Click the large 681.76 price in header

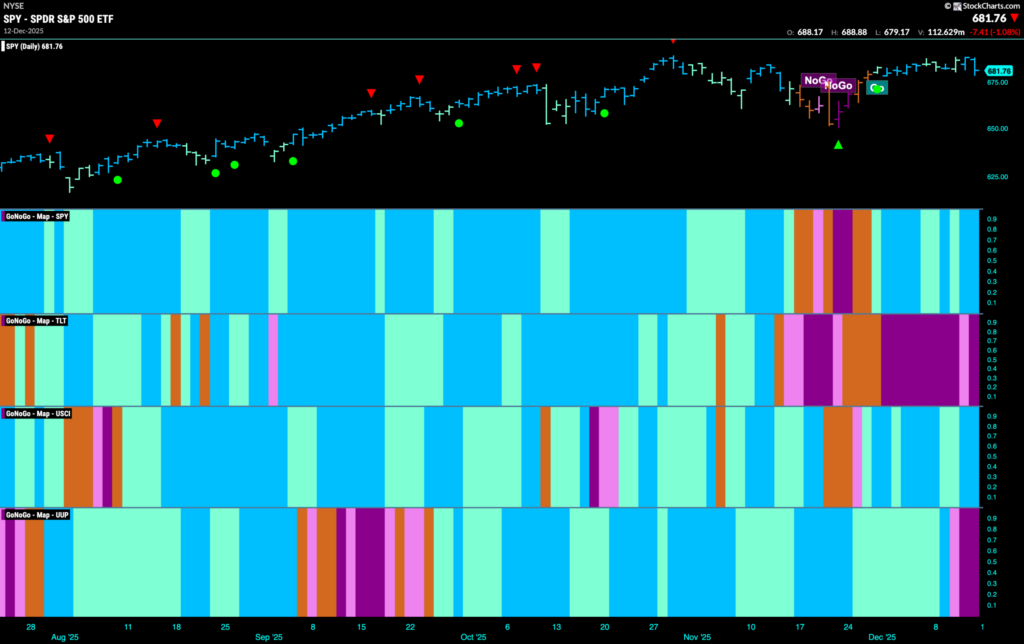(989, 18)
